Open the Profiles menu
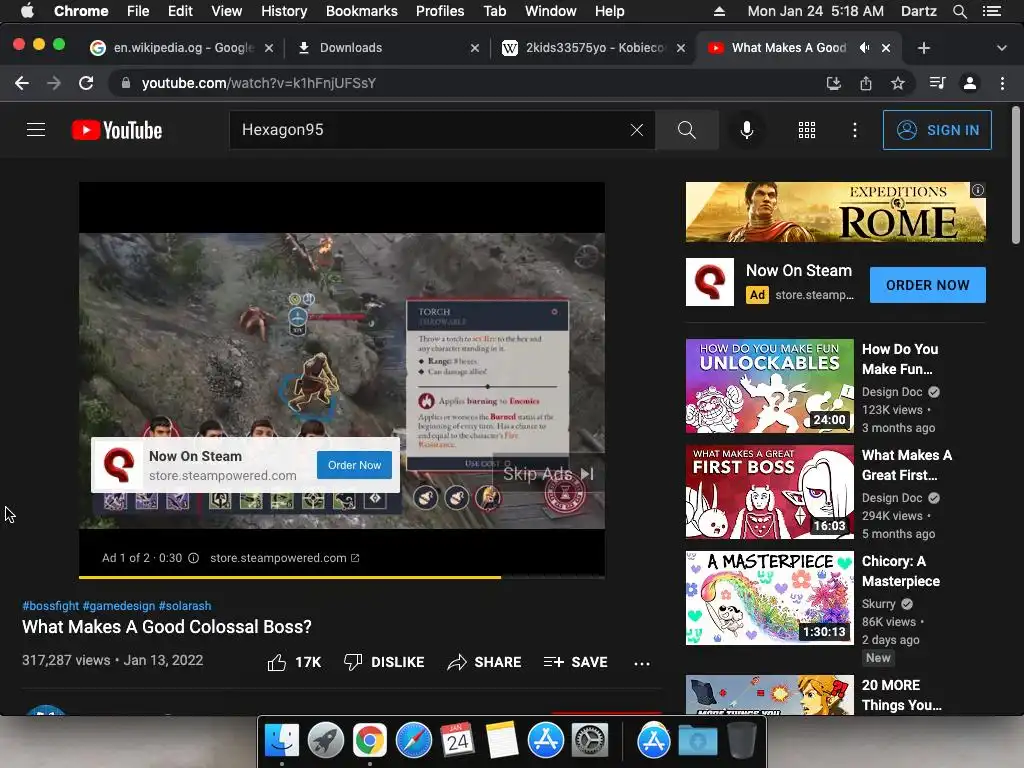 coord(440,11)
